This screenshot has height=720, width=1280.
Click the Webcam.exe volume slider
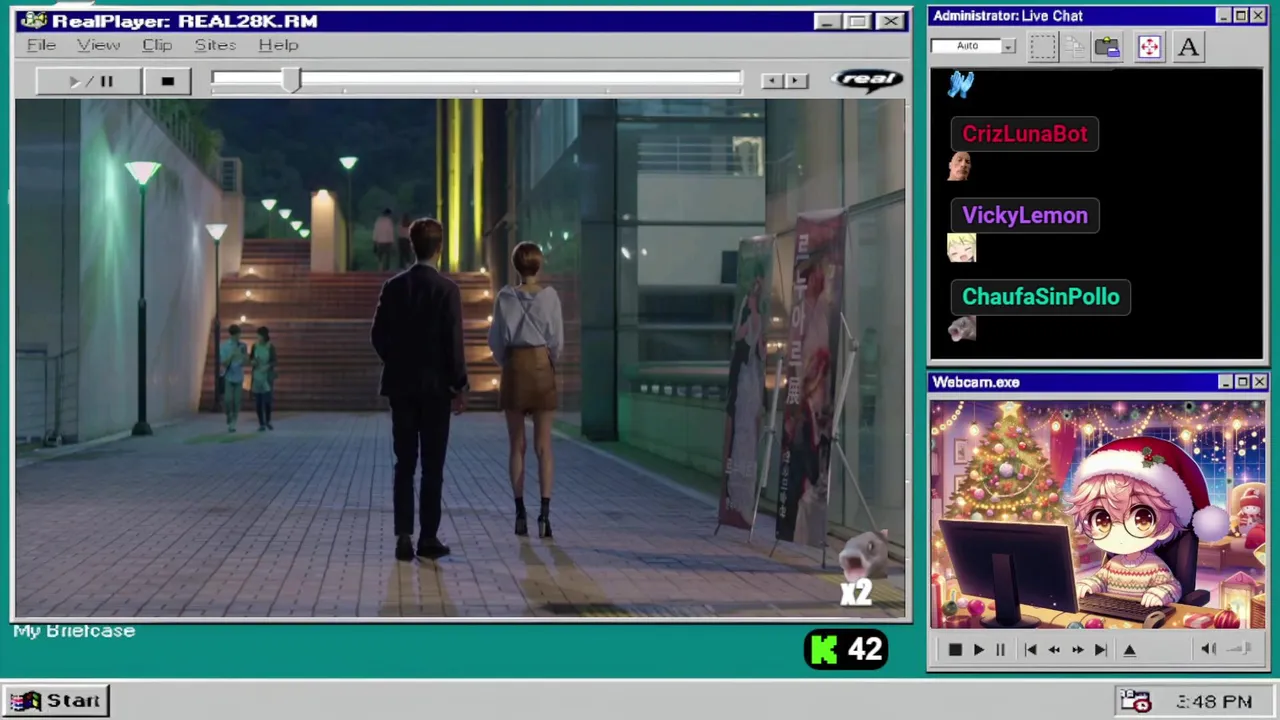(1240, 649)
